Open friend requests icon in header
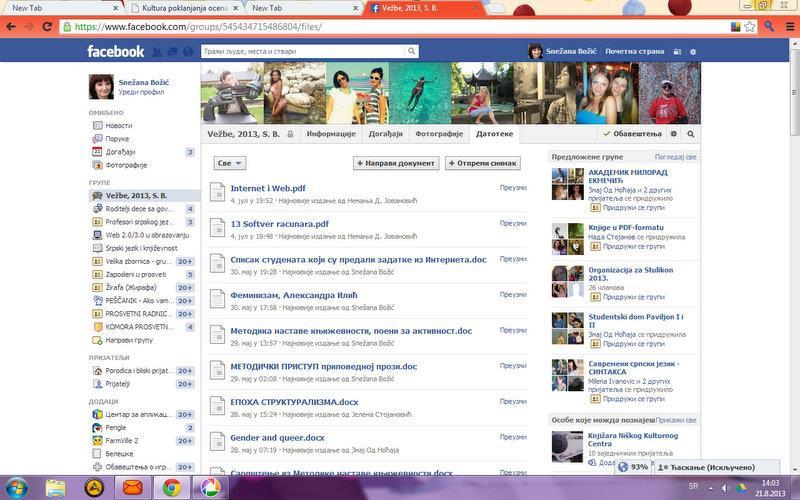Viewport: 800px width, 500px height. point(157,52)
